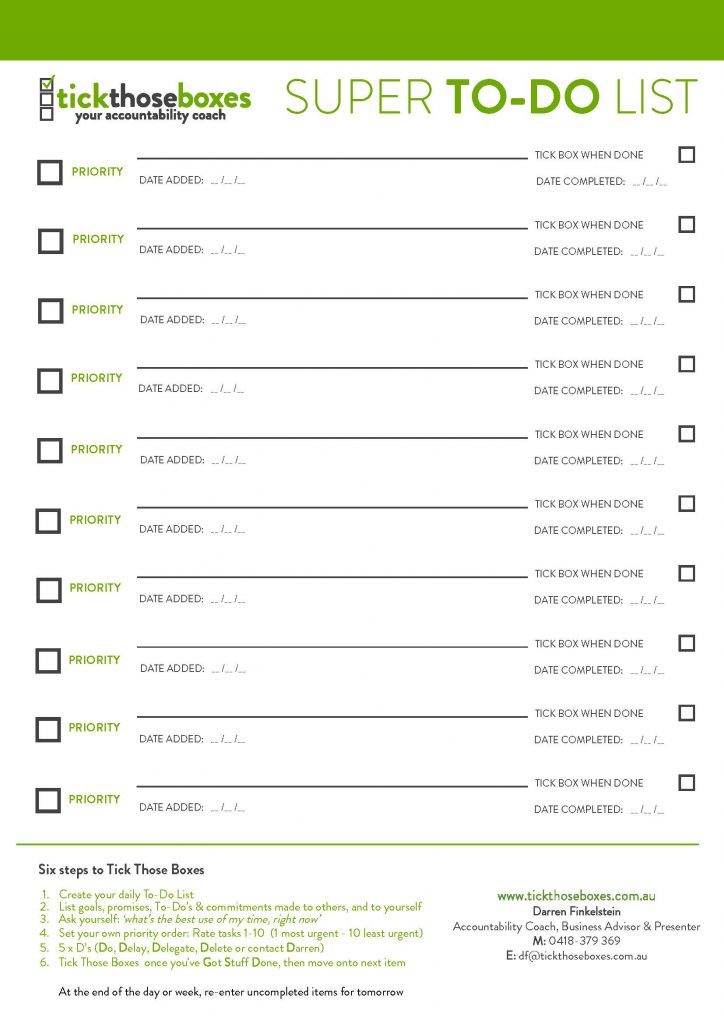Tick the last row's priority checkbox

(x=48, y=801)
